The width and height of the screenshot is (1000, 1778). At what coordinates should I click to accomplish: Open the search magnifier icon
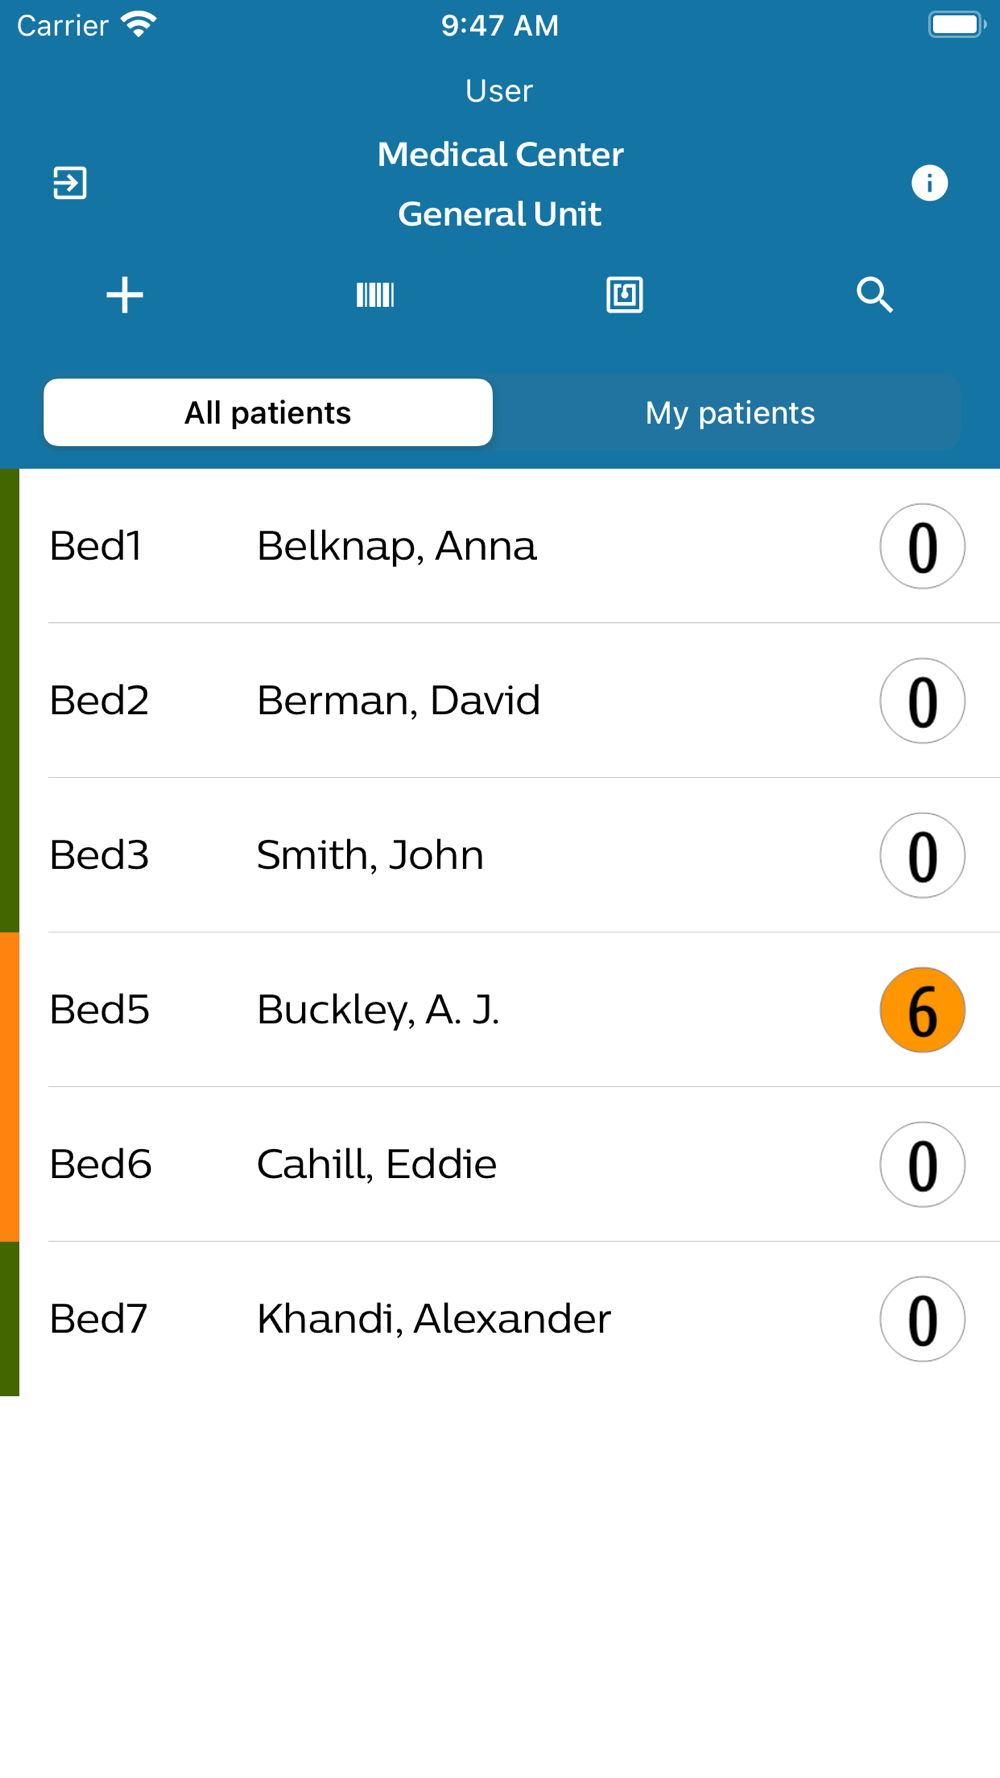875,295
